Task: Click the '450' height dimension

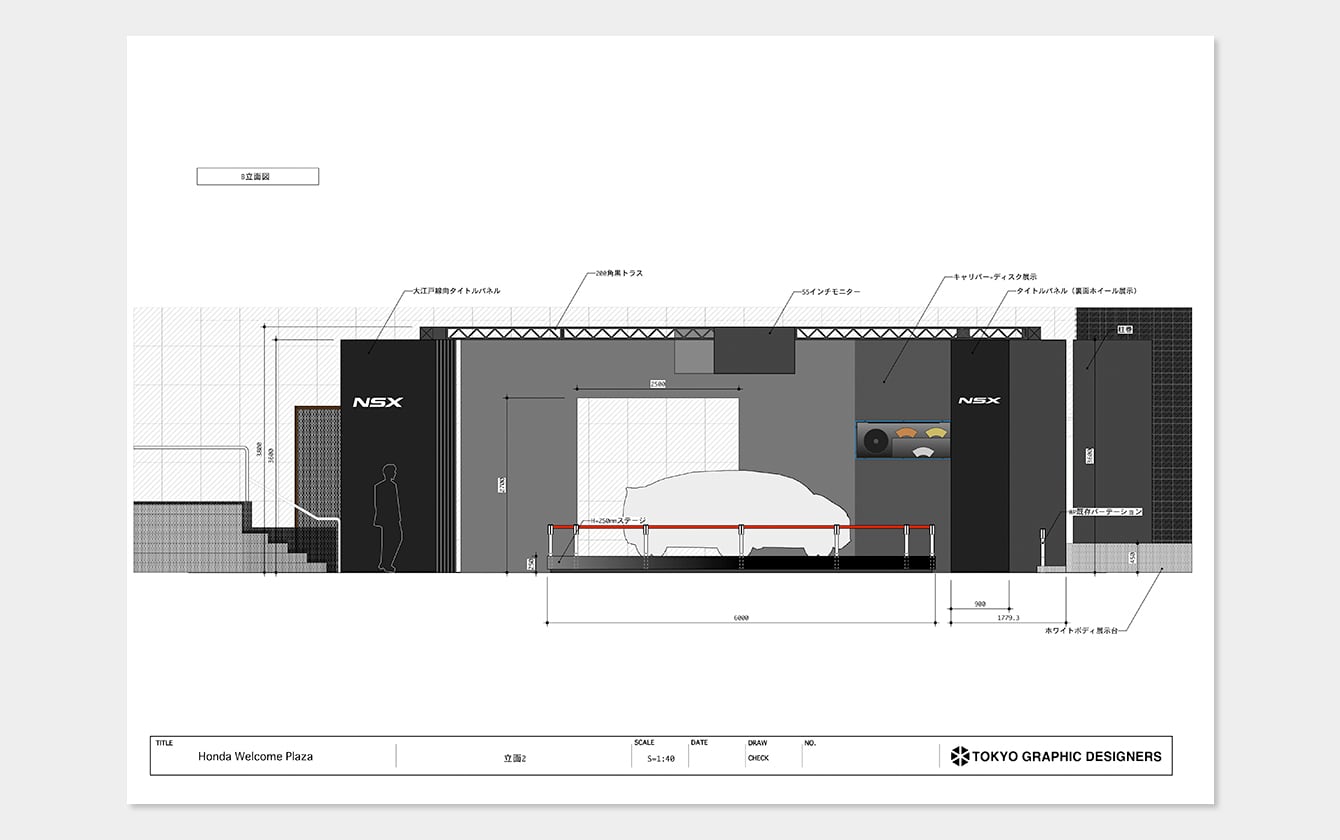Action: 1132,557
